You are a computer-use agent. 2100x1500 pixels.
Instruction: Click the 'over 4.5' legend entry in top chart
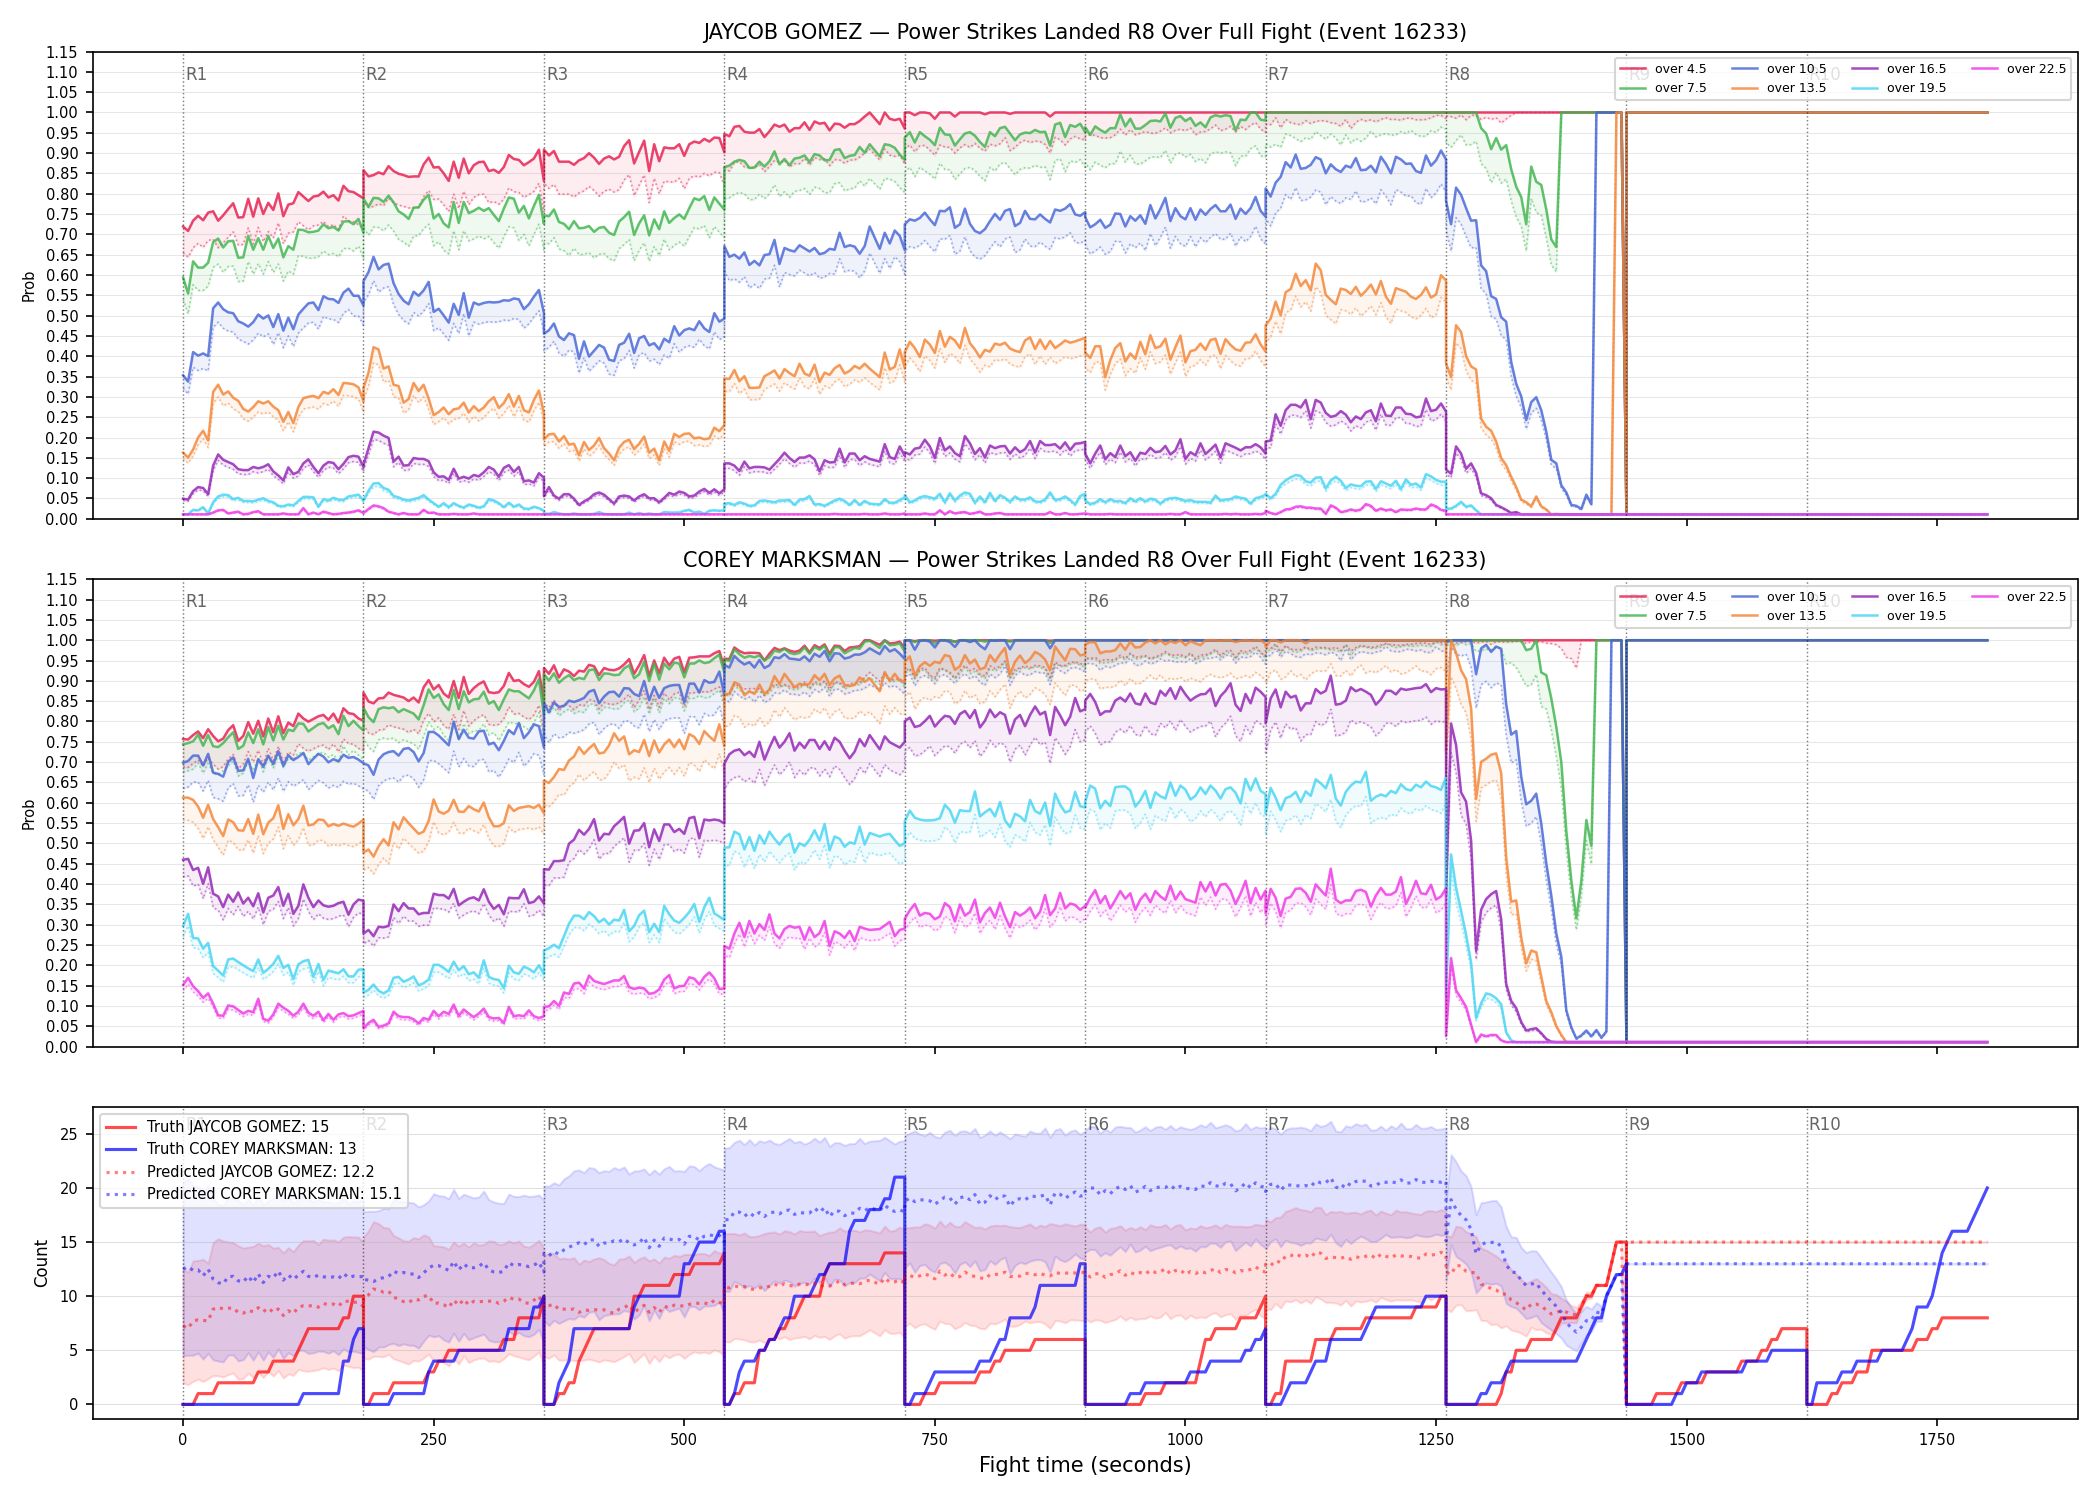point(1662,69)
